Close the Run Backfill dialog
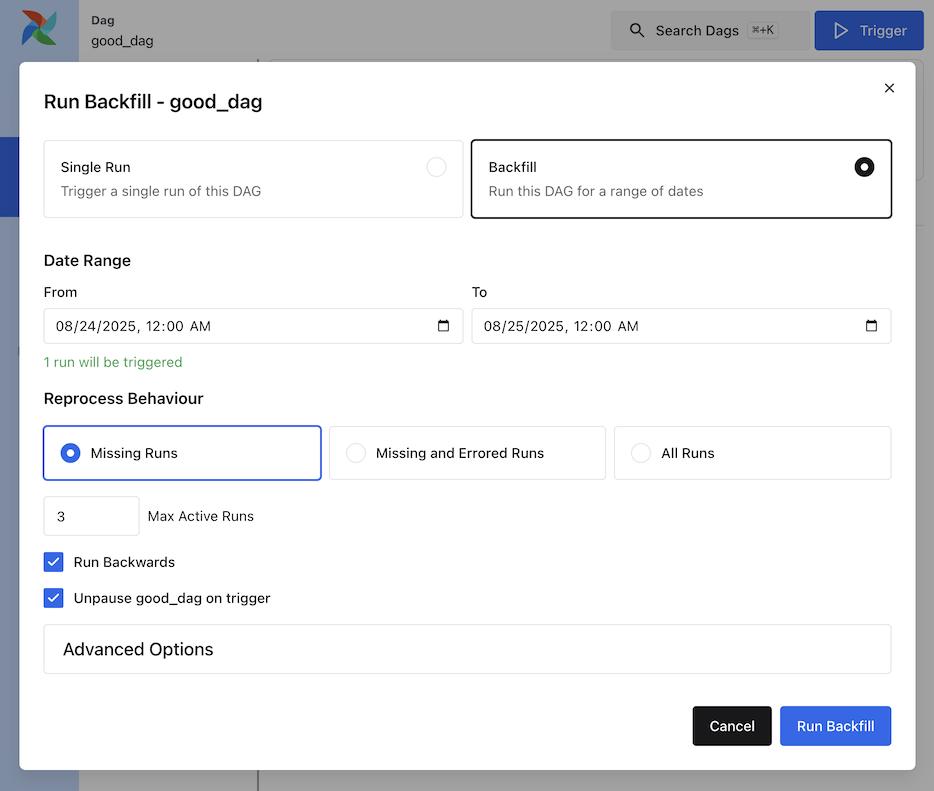 pos(889,88)
